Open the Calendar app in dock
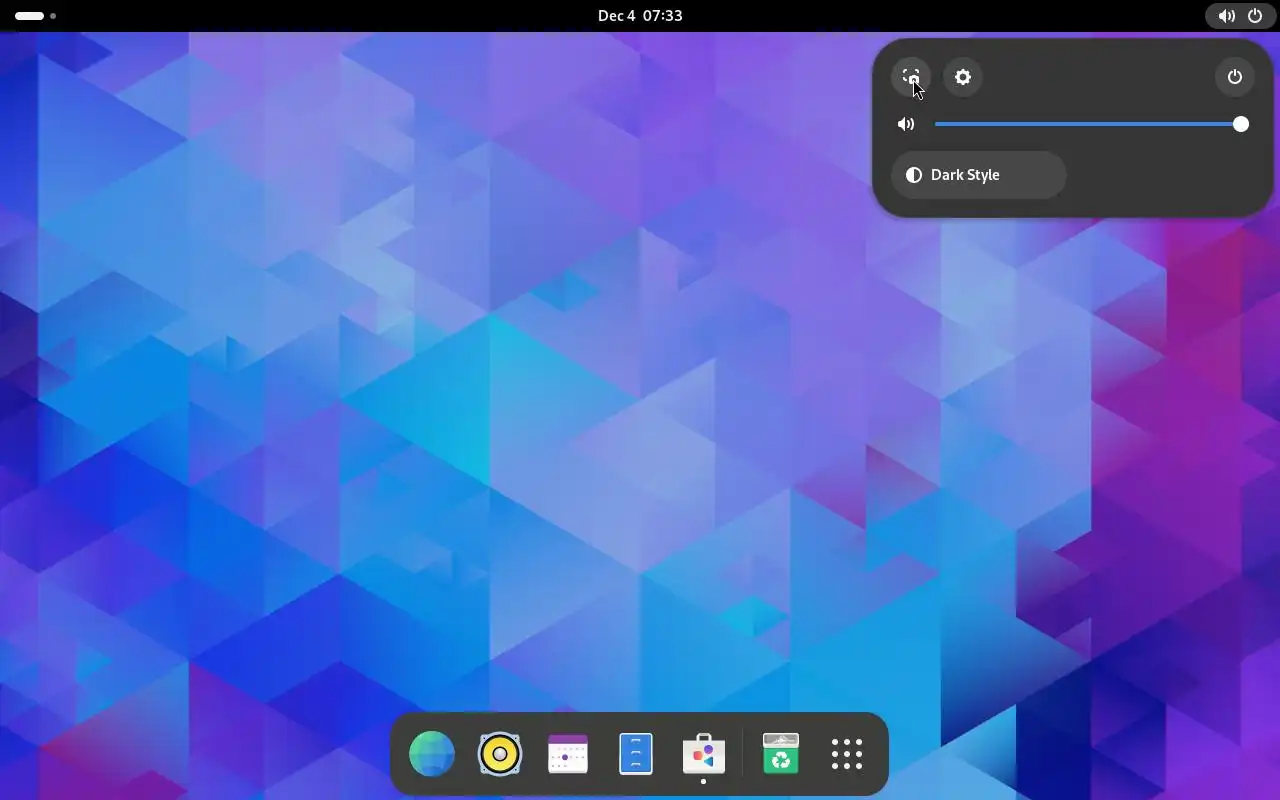This screenshot has width=1280, height=800. (568, 754)
